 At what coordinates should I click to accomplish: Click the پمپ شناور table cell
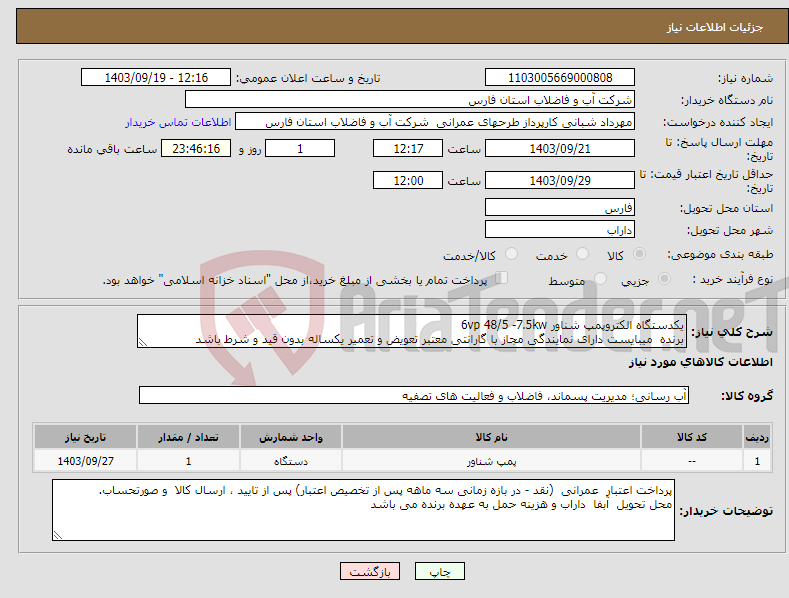pos(491,461)
